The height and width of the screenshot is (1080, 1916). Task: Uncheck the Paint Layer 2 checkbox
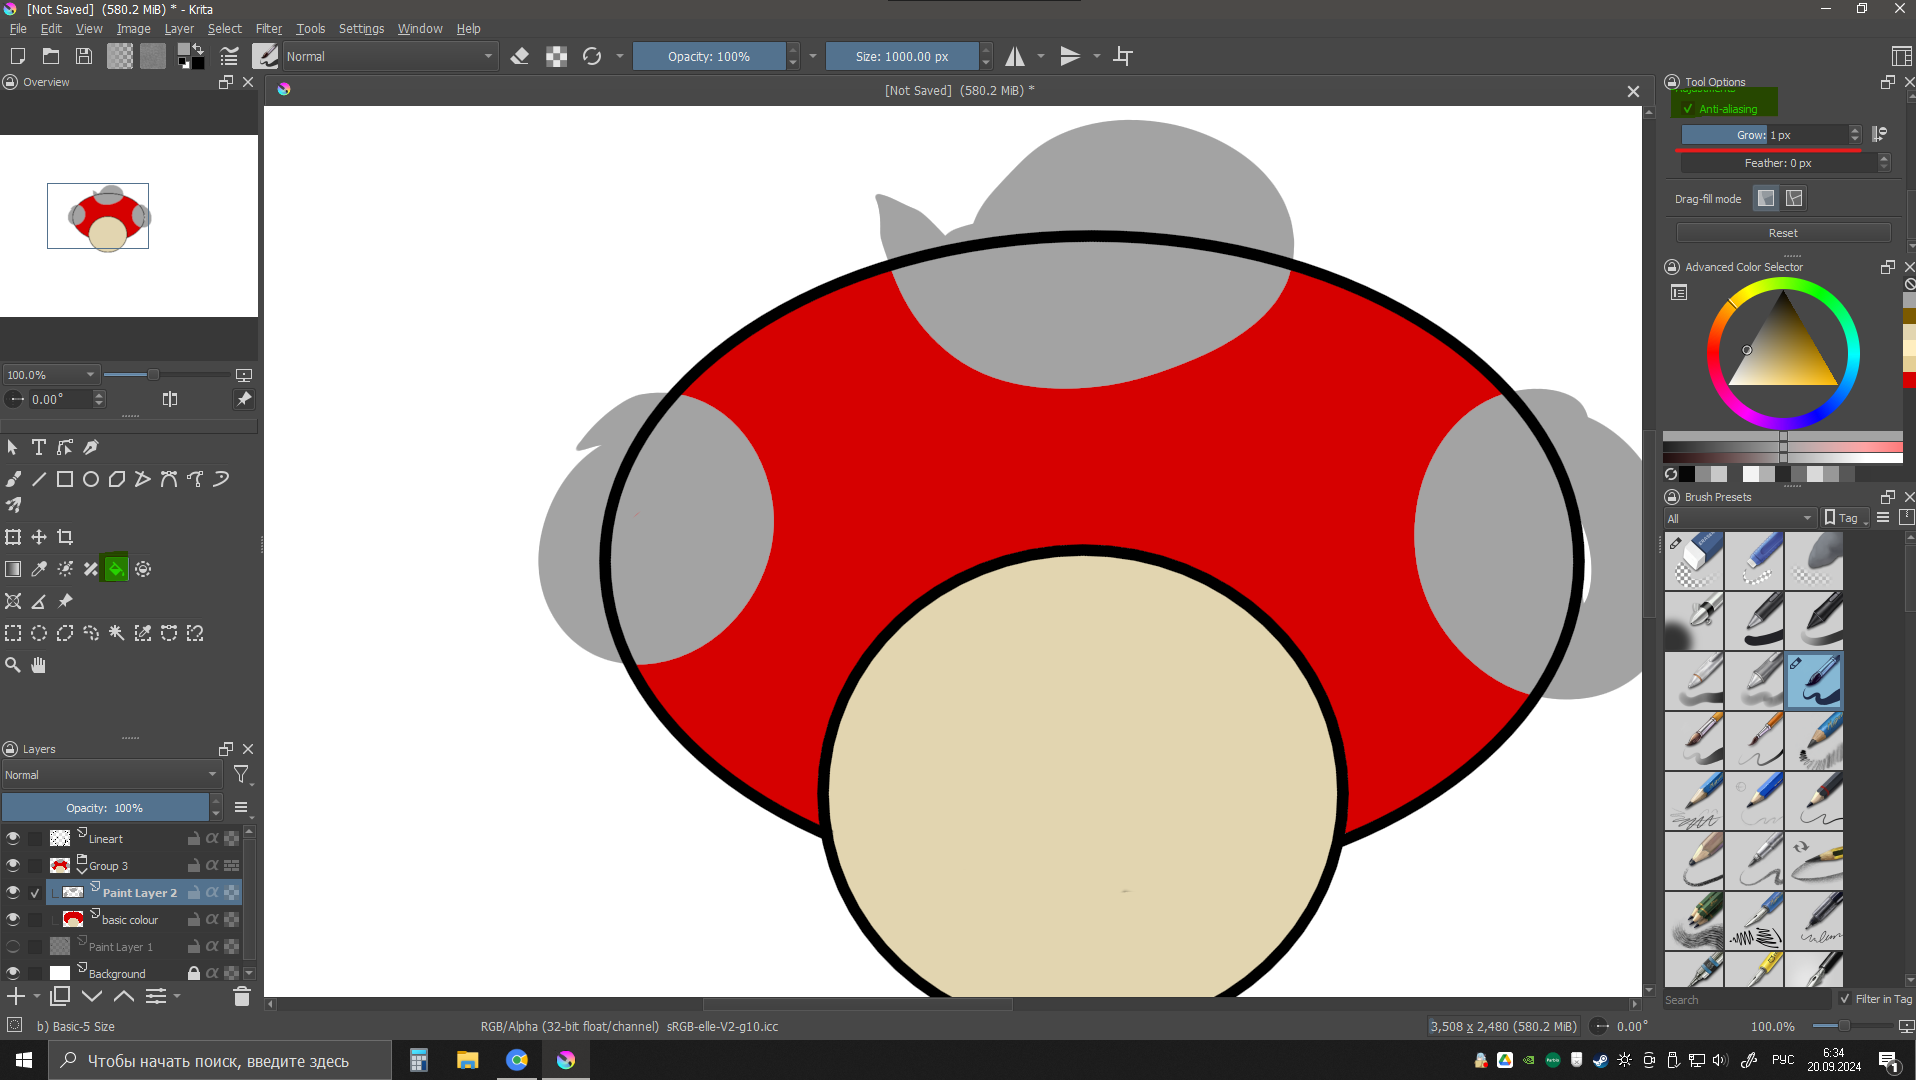click(x=35, y=892)
